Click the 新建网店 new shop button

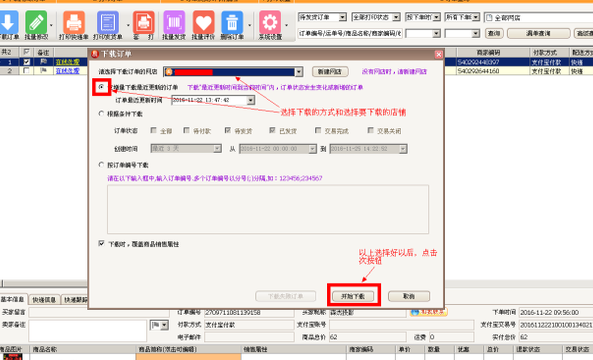pos(330,71)
